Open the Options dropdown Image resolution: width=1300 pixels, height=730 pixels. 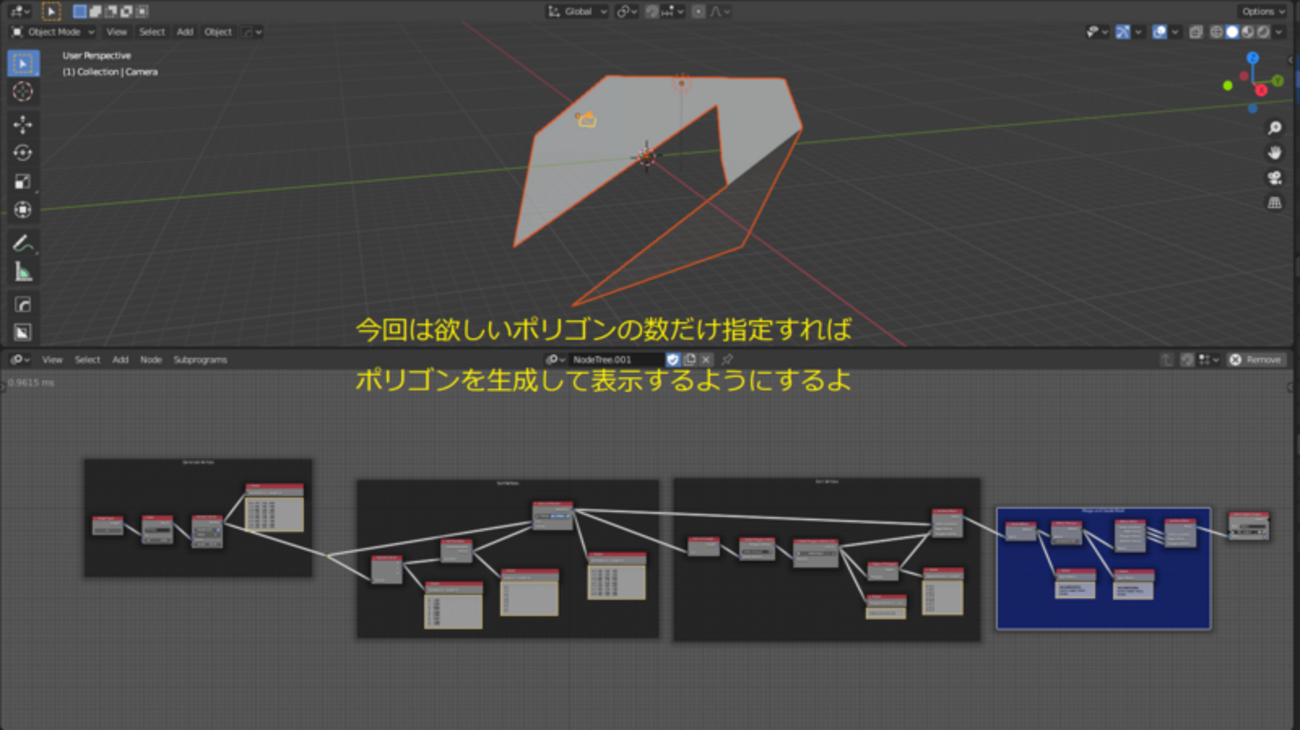coord(1264,12)
